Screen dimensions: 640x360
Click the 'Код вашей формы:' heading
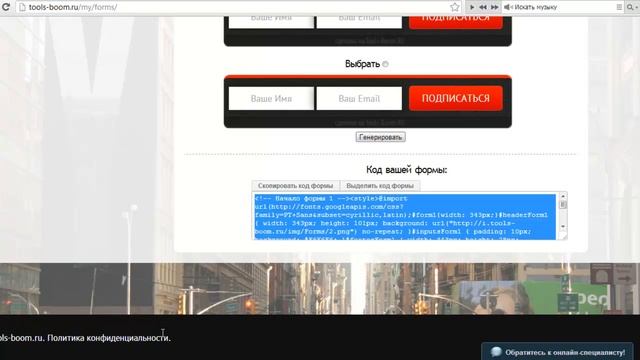pos(407,170)
